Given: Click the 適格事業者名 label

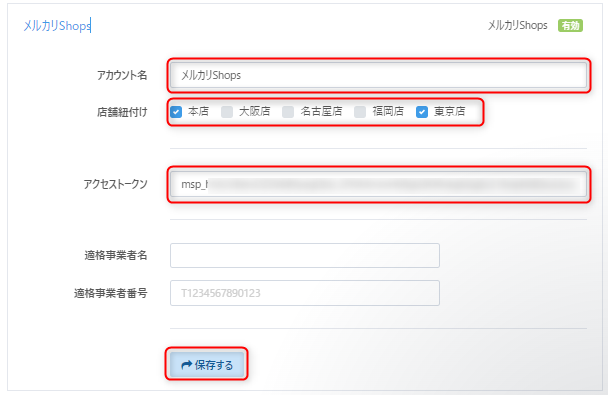Looking at the screenshot, I should (x=116, y=255).
